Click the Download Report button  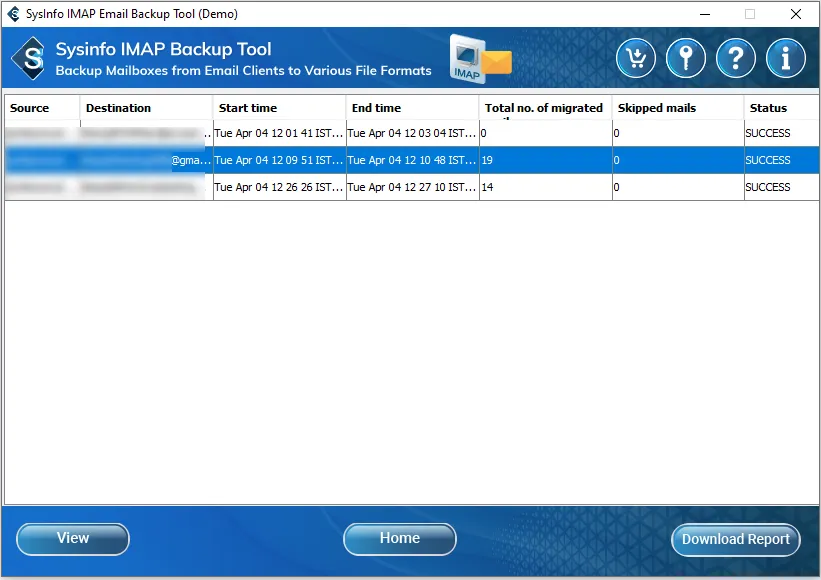(735, 539)
